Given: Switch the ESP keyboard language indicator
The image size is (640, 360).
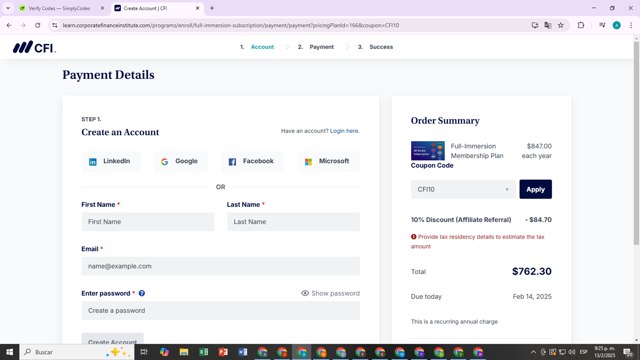Looking at the screenshot, I should [x=584, y=352].
